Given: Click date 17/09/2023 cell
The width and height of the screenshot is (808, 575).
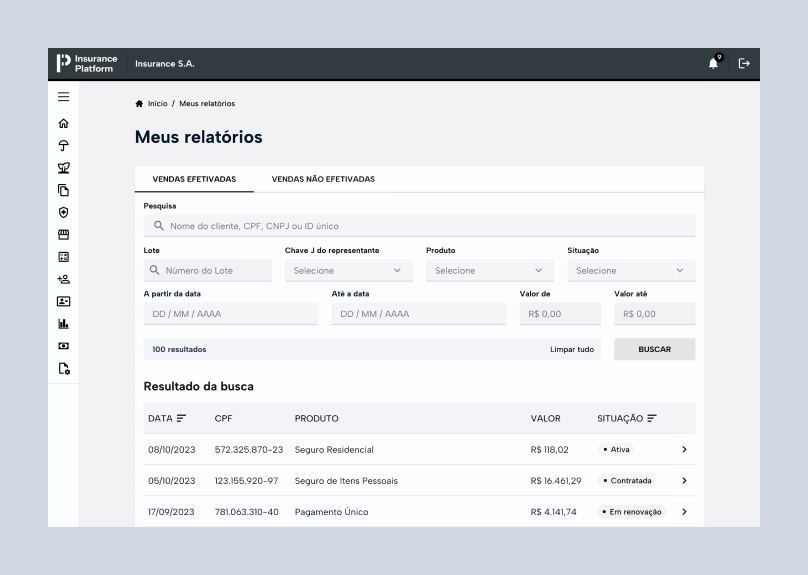Looking at the screenshot, I should click(171, 512).
